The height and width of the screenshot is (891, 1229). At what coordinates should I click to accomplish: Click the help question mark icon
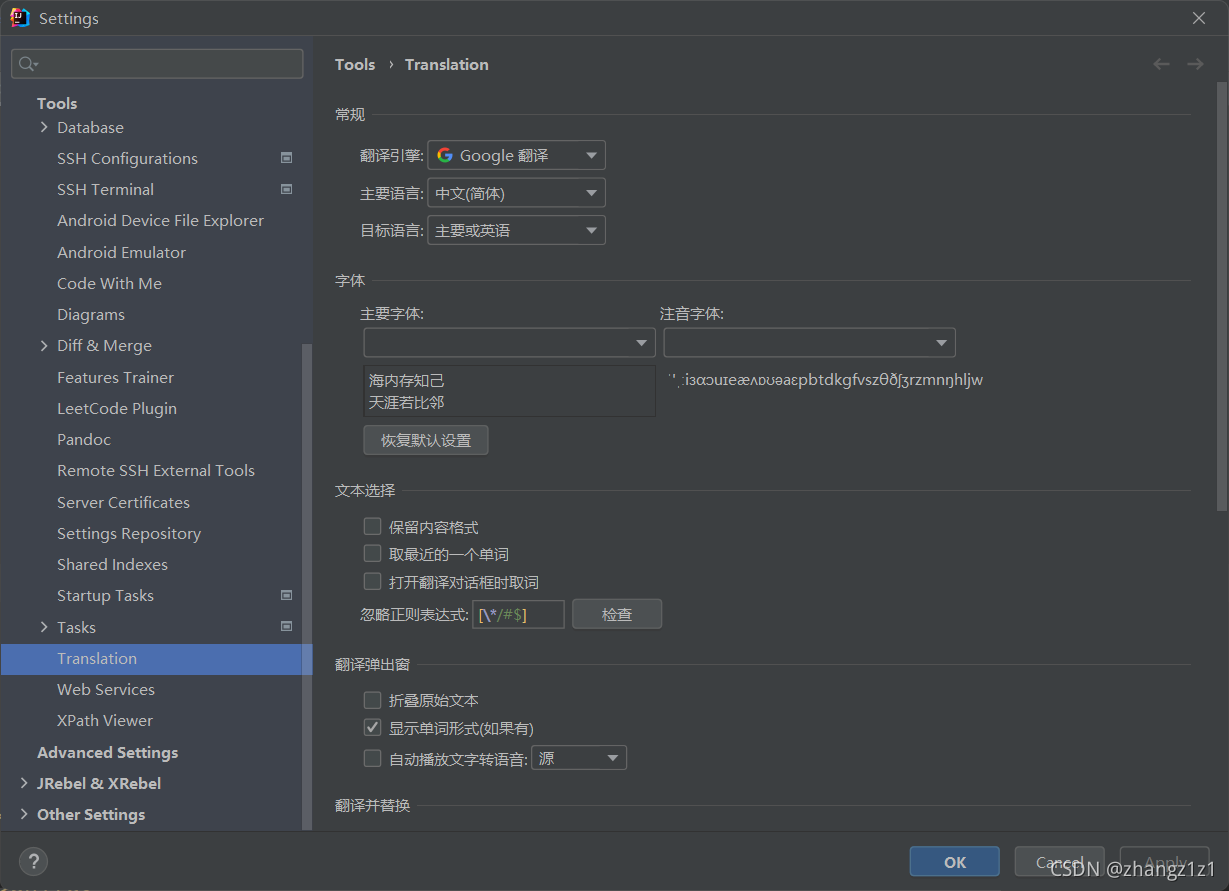click(33, 861)
